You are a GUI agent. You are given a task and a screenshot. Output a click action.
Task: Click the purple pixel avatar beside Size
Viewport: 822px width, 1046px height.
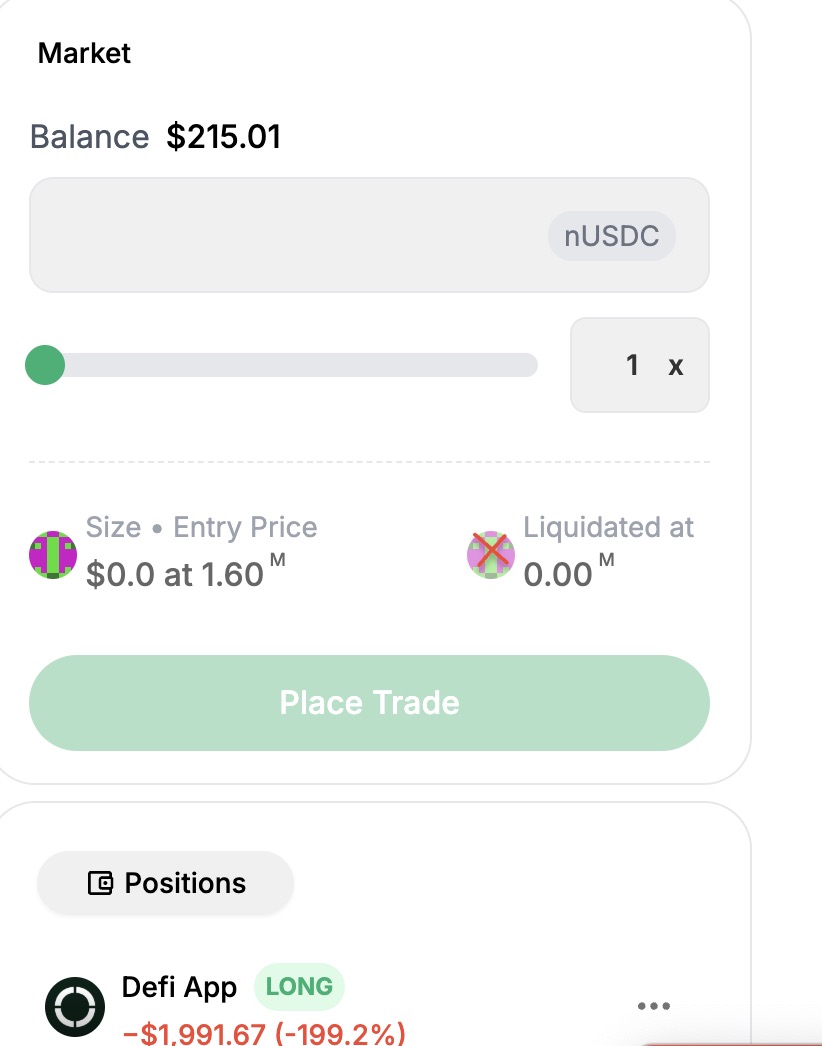coord(53,554)
